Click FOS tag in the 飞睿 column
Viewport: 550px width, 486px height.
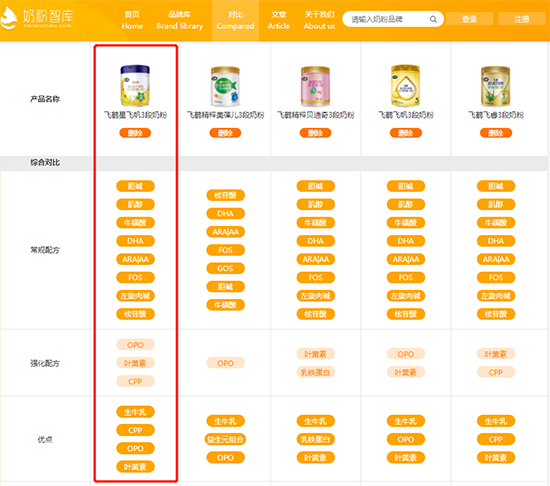point(496,277)
